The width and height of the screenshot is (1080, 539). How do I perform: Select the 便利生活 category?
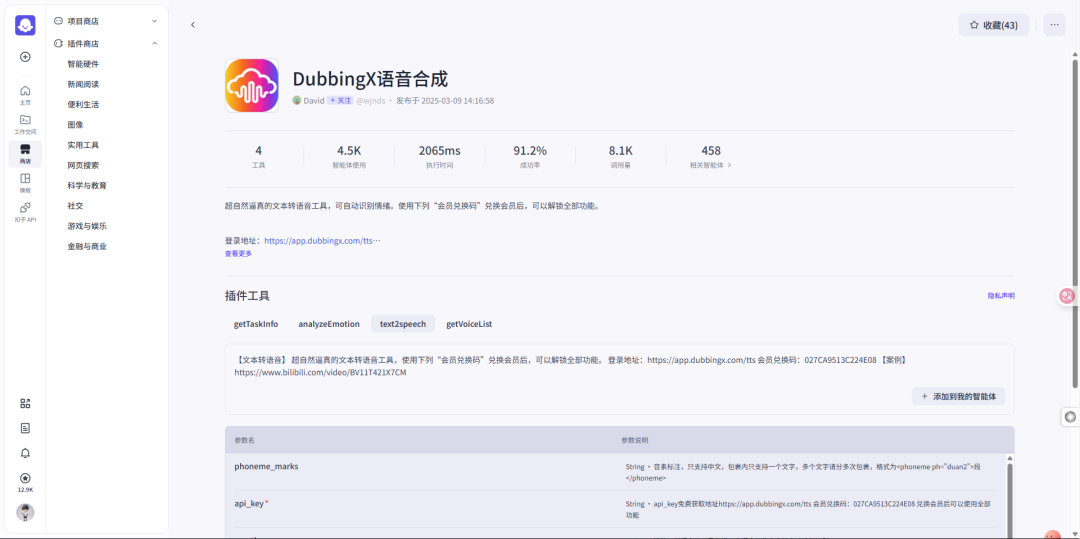[x=83, y=105]
